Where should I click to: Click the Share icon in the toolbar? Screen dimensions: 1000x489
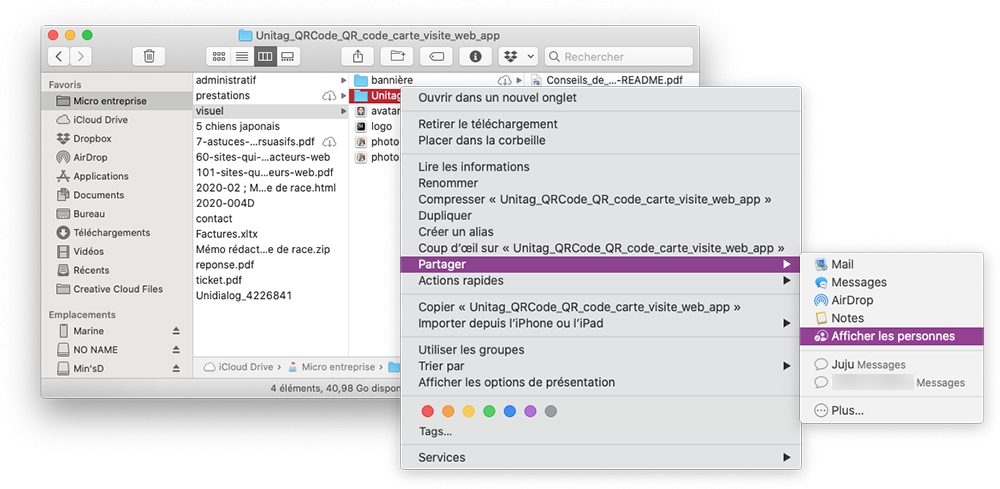click(359, 57)
